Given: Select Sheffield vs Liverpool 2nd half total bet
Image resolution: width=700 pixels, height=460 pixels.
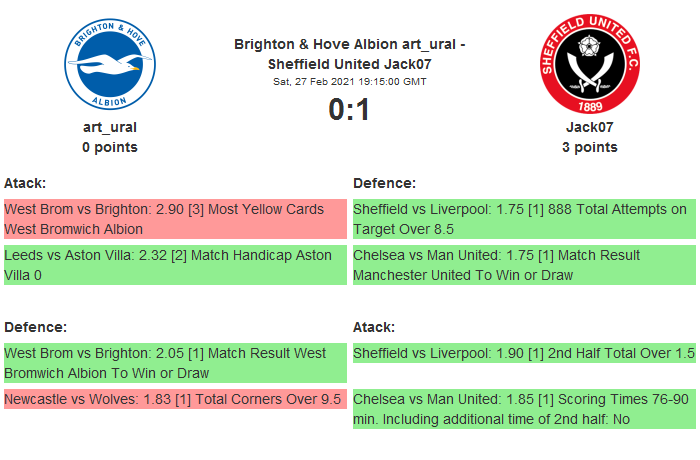Looking at the screenshot, I should click(523, 353).
